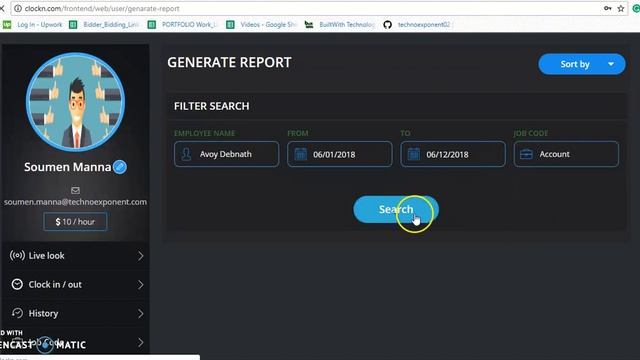Click the Live look broadcast icon
640x360 pixels.
(x=17, y=256)
